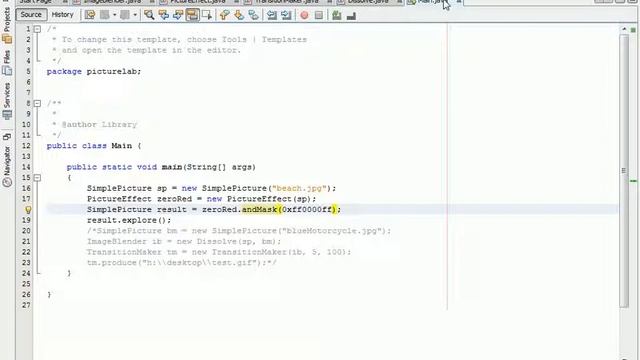Find the next occurrence

[178, 15]
